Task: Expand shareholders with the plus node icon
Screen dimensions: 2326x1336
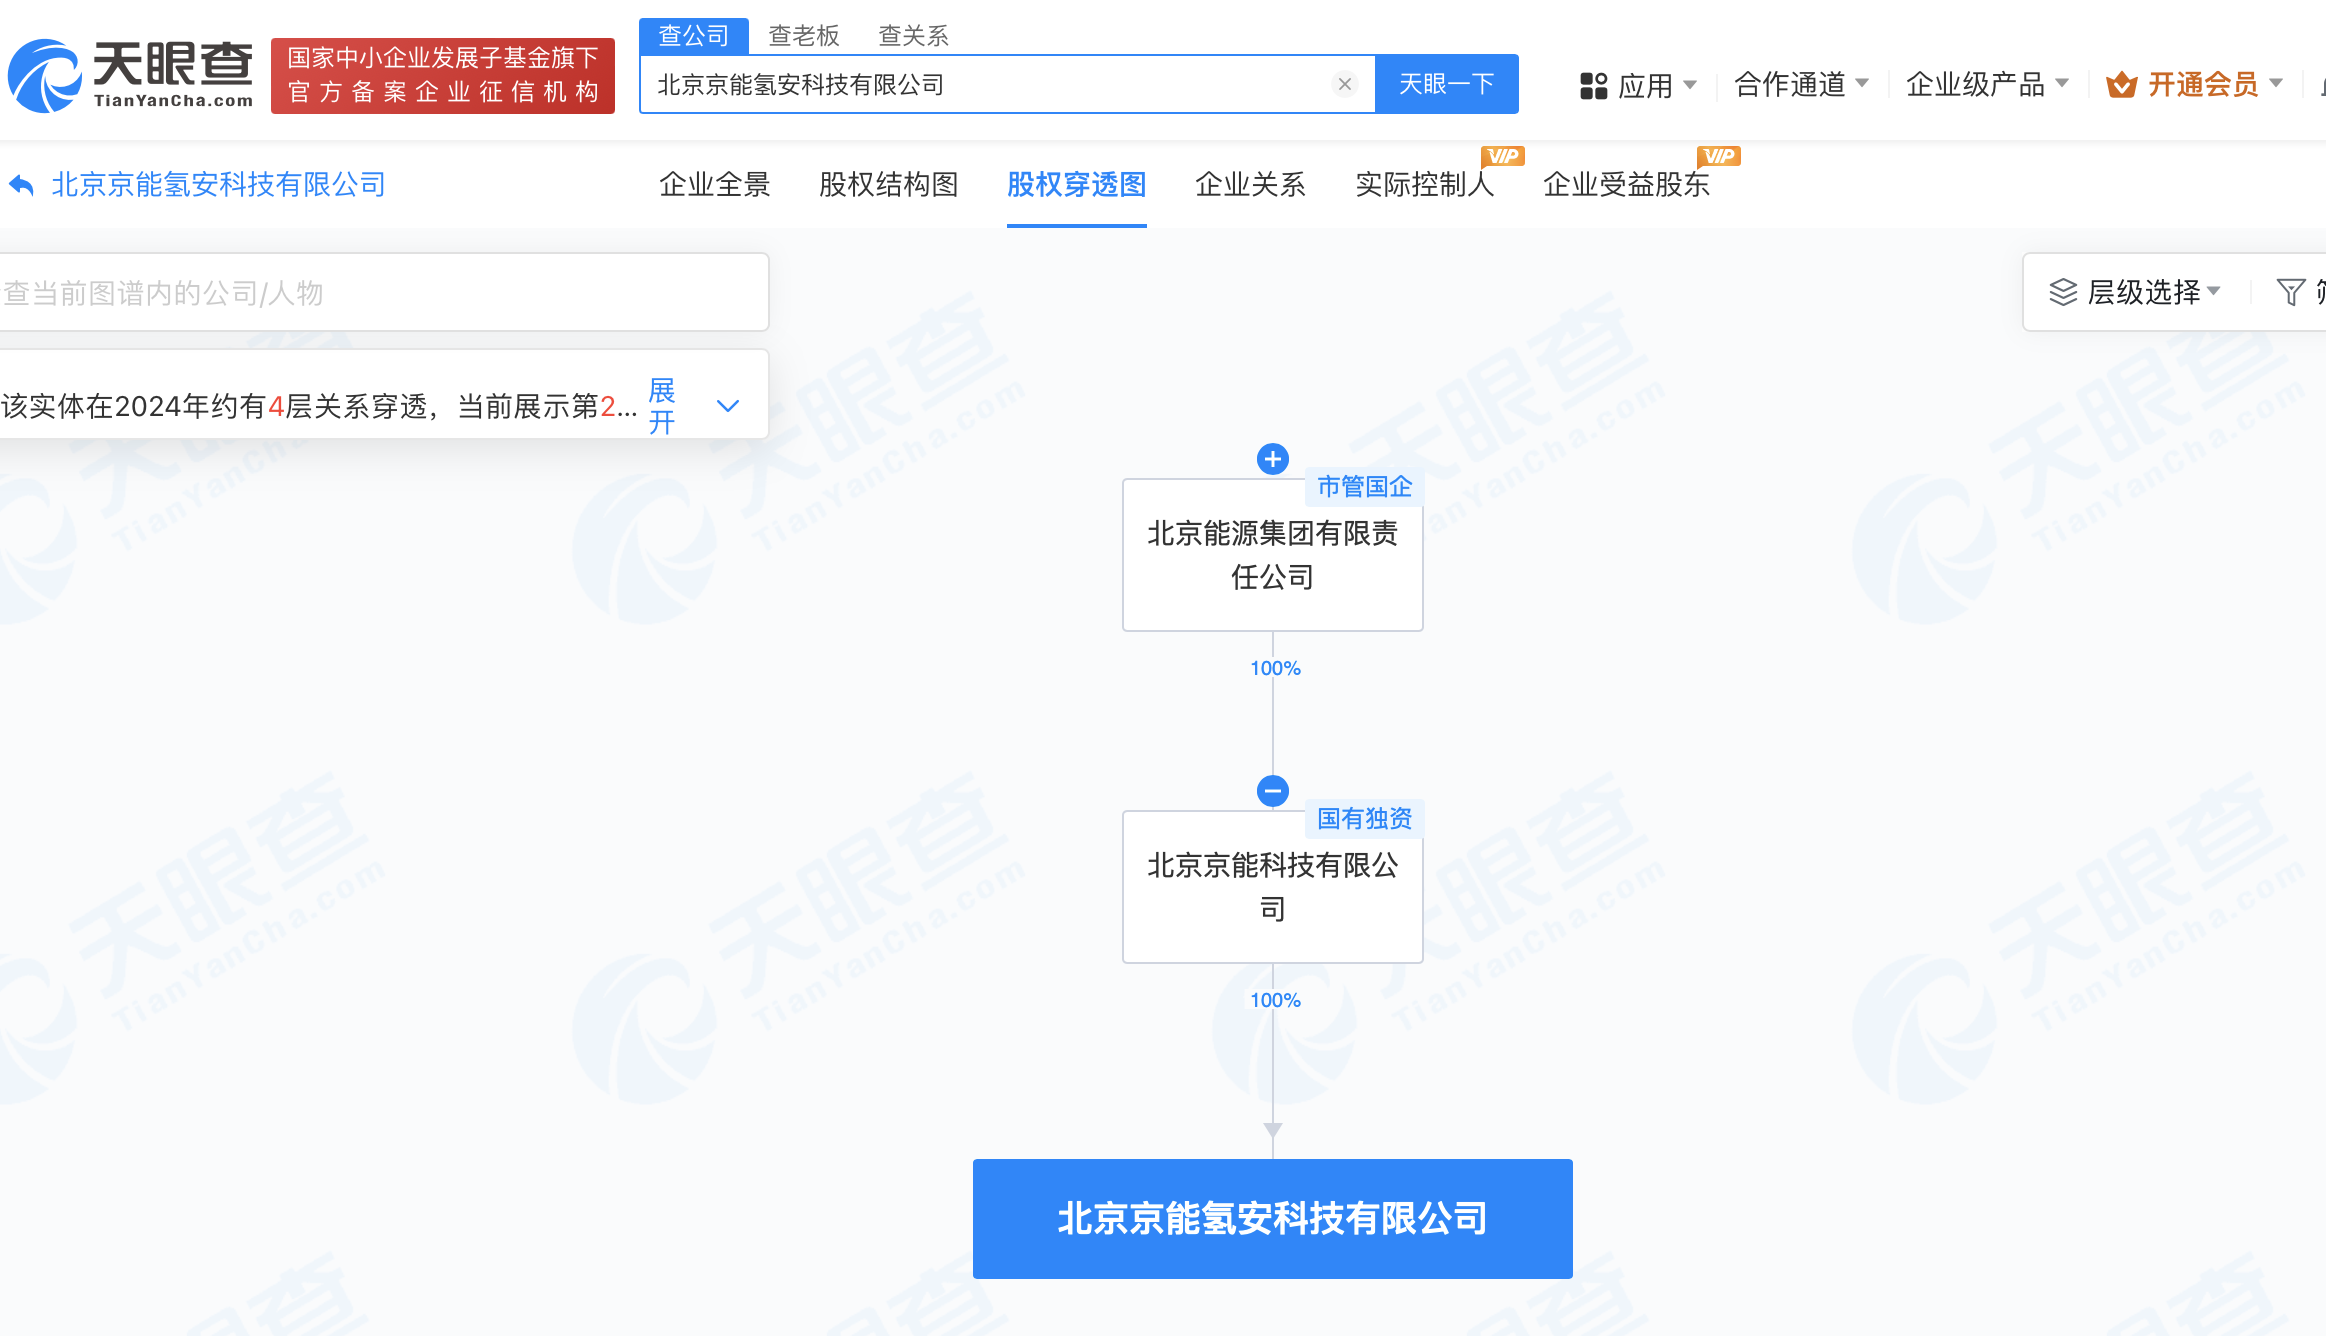Action: pos(1272,459)
